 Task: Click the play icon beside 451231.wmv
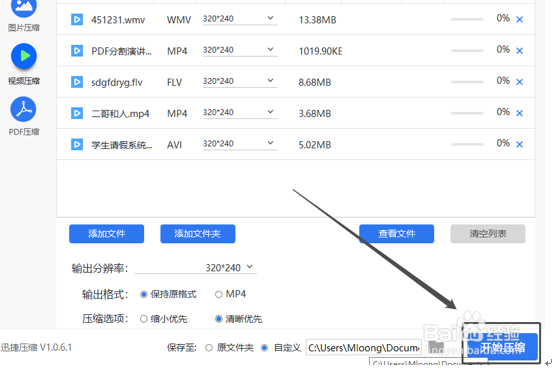(x=77, y=20)
